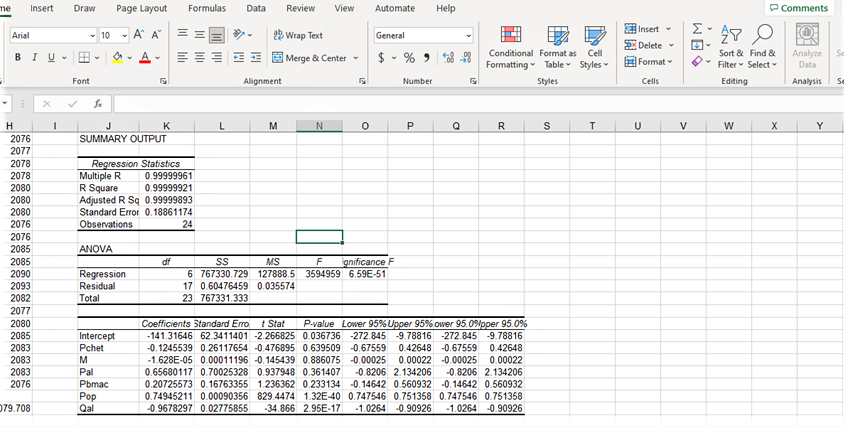Select Bottom Align icon

click(x=216, y=36)
